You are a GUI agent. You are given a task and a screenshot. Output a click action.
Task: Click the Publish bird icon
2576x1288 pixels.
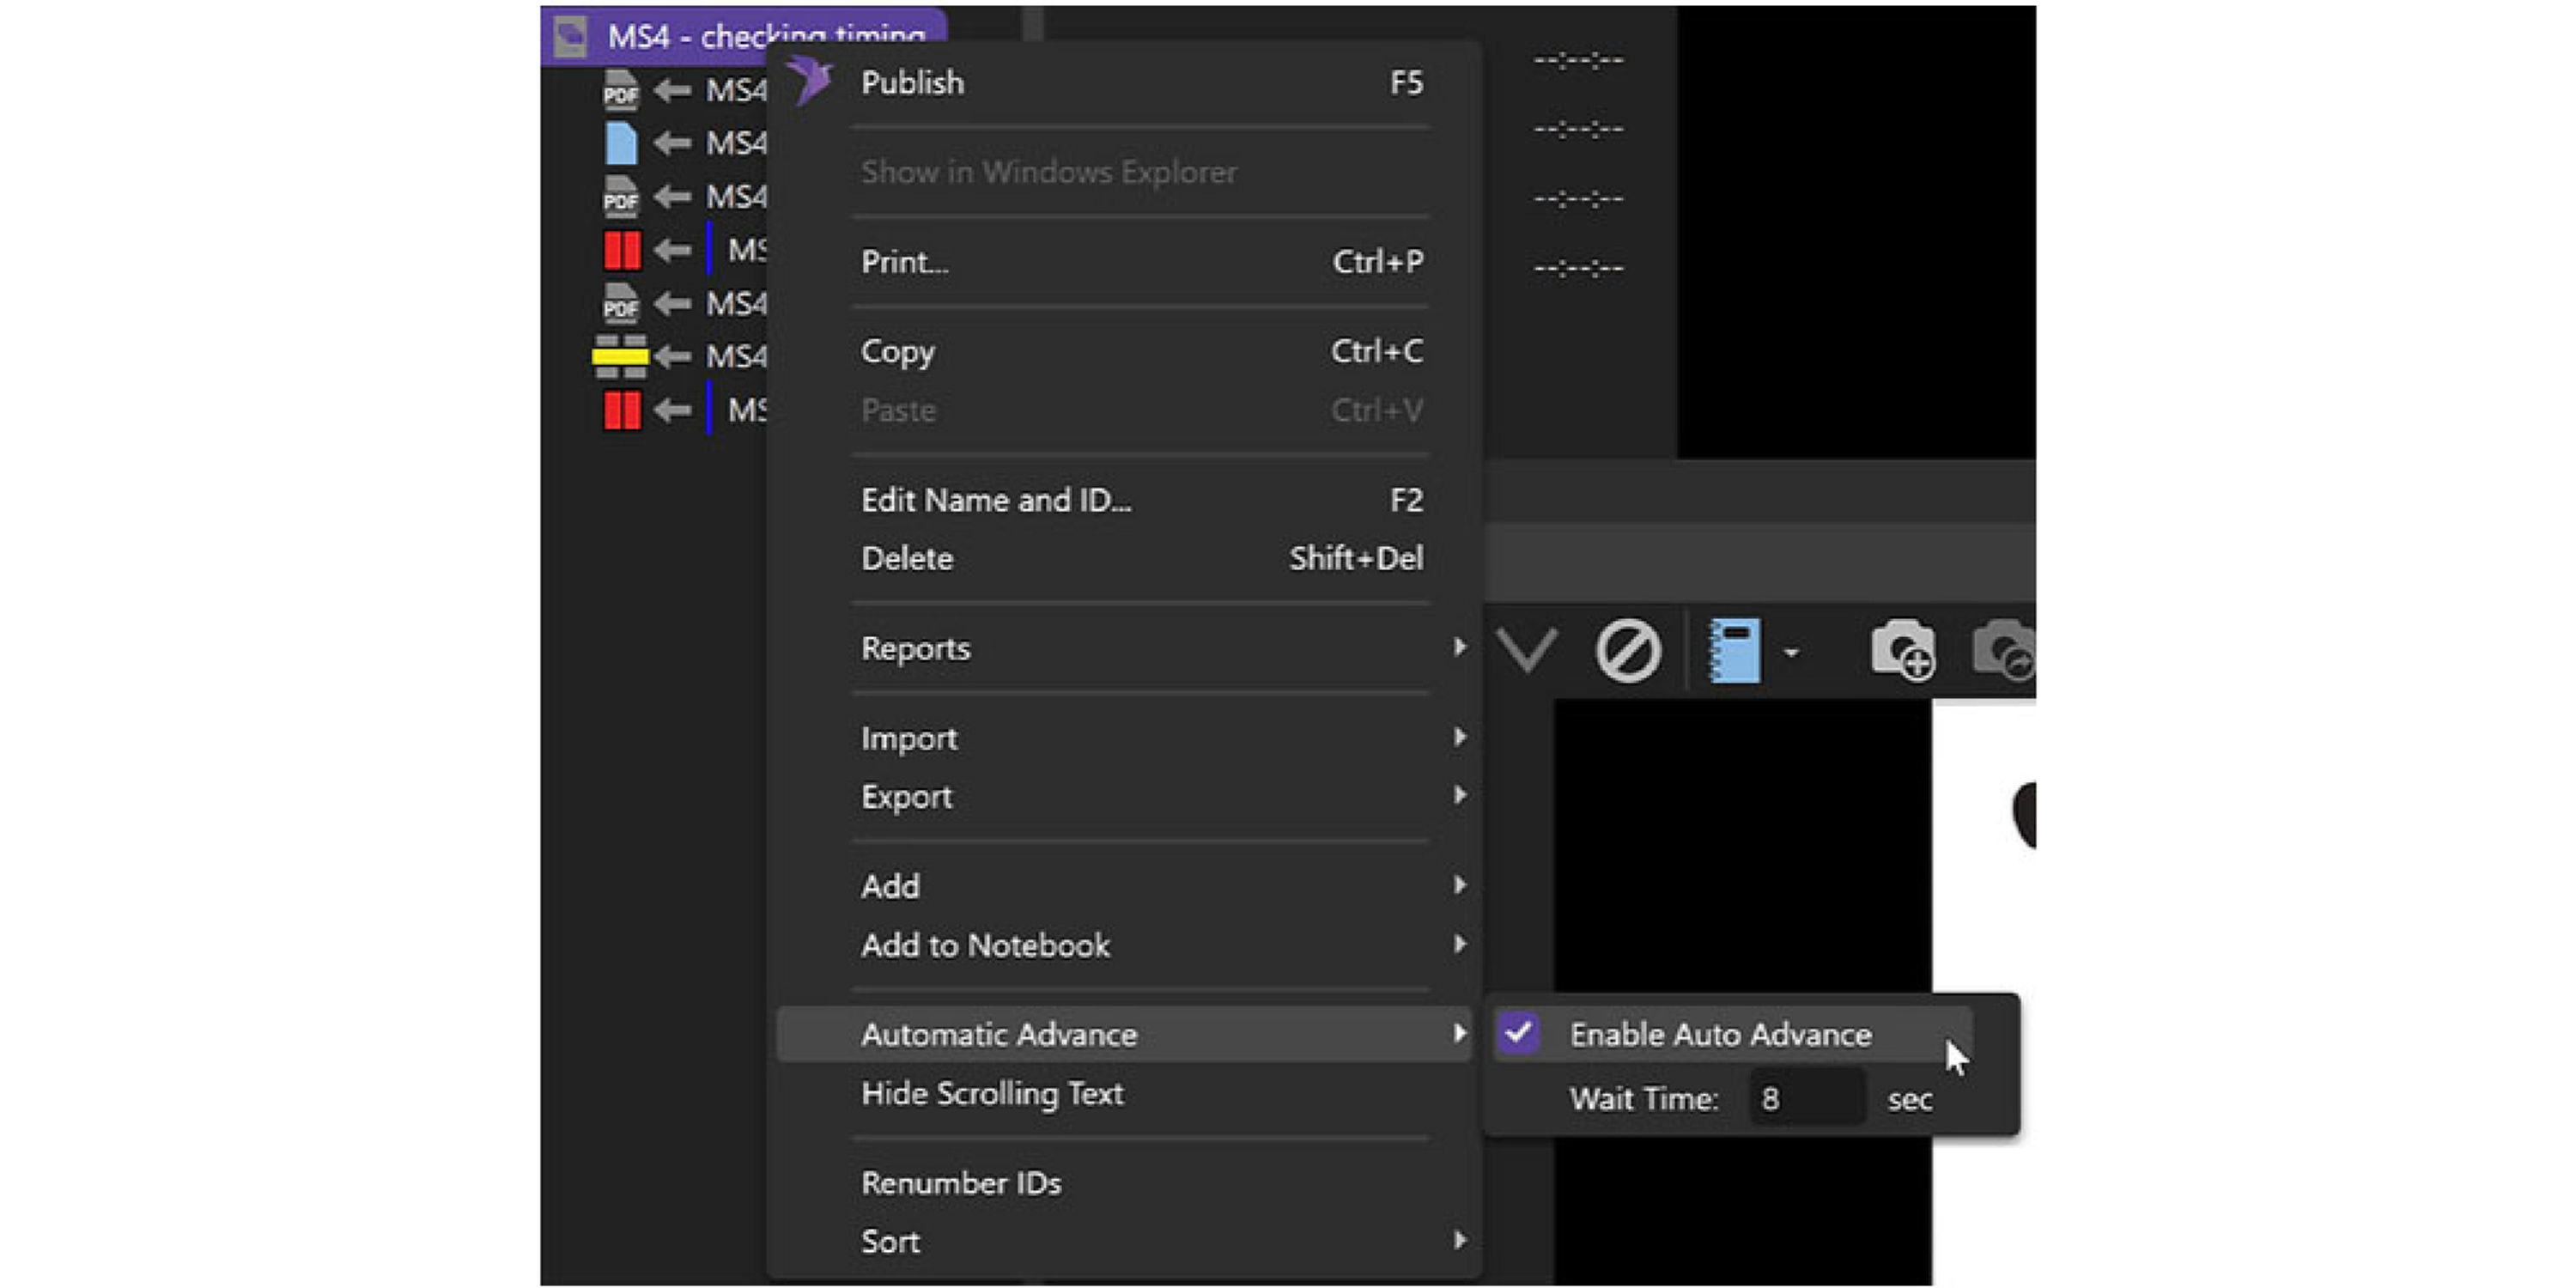coord(809,80)
